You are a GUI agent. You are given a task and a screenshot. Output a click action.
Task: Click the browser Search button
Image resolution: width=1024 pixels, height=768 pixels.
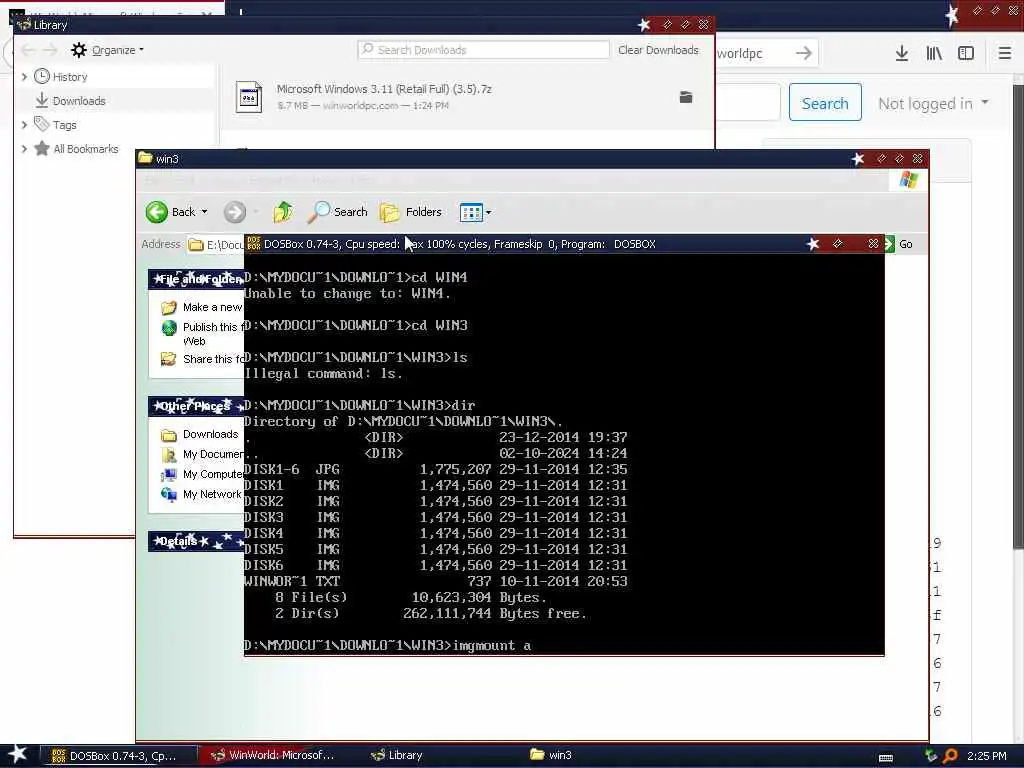[825, 103]
